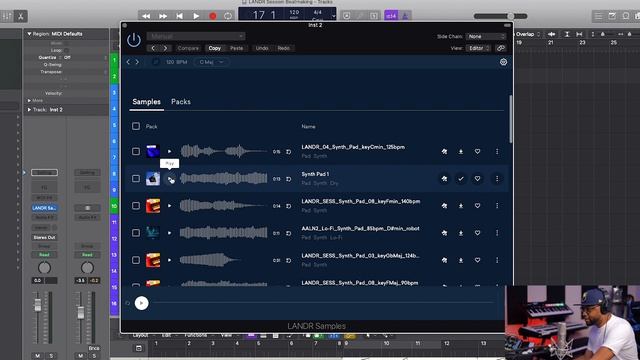Viewport: 640px width, 360px height.
Task: Click the Paste button in plugin header
Action: [236, 48]
